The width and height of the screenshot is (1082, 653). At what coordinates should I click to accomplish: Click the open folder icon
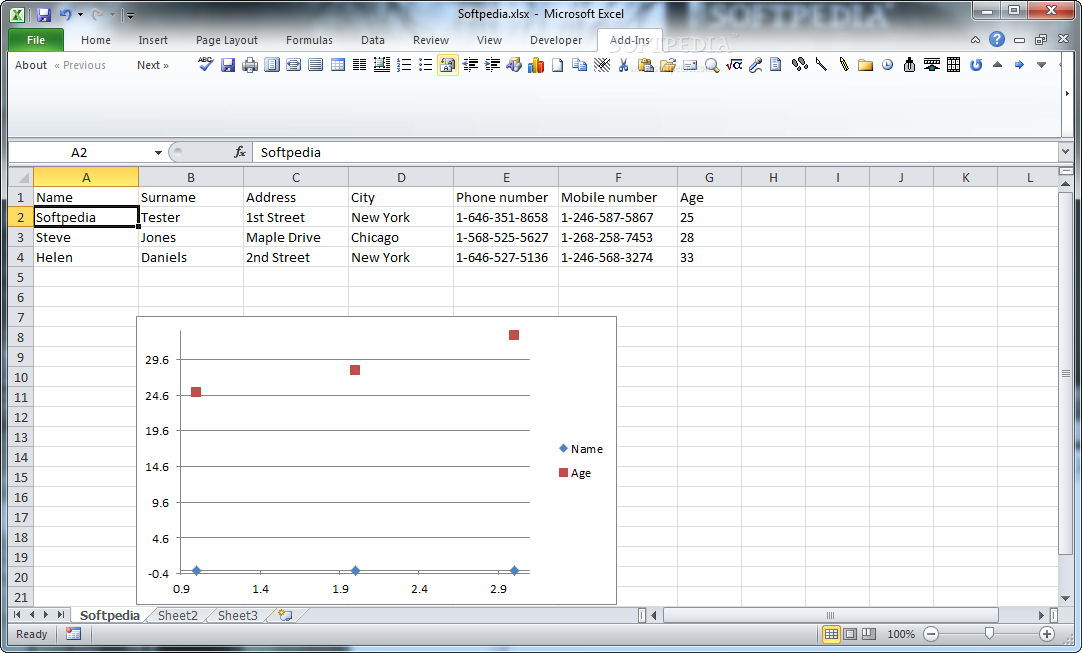[667, 65]
